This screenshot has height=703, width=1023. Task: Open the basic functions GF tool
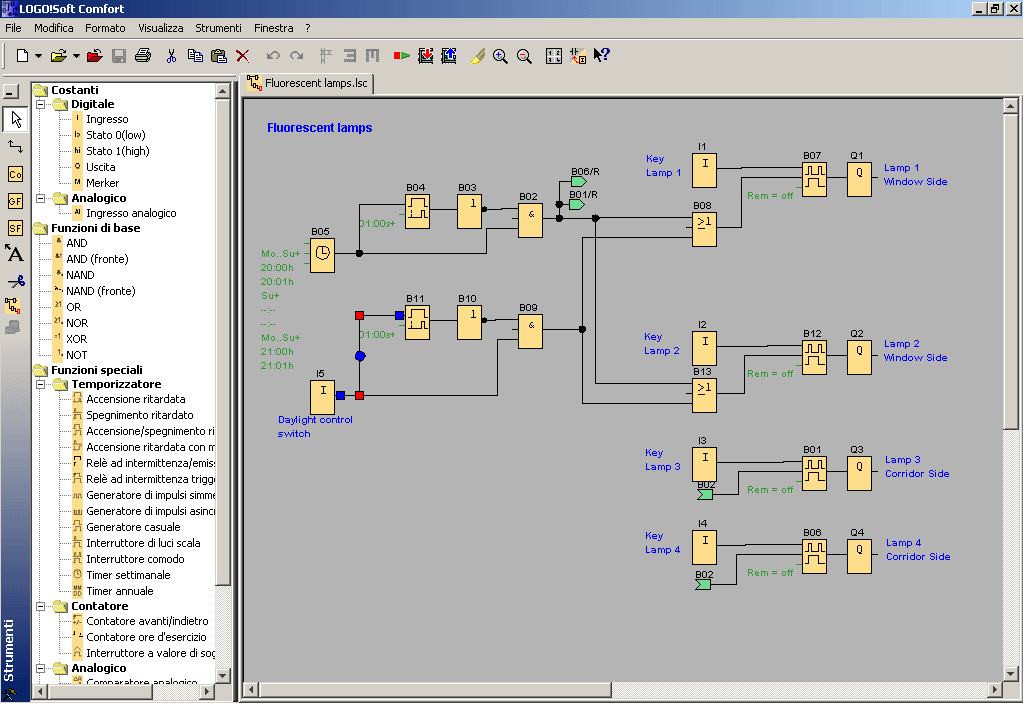point(15,201)
